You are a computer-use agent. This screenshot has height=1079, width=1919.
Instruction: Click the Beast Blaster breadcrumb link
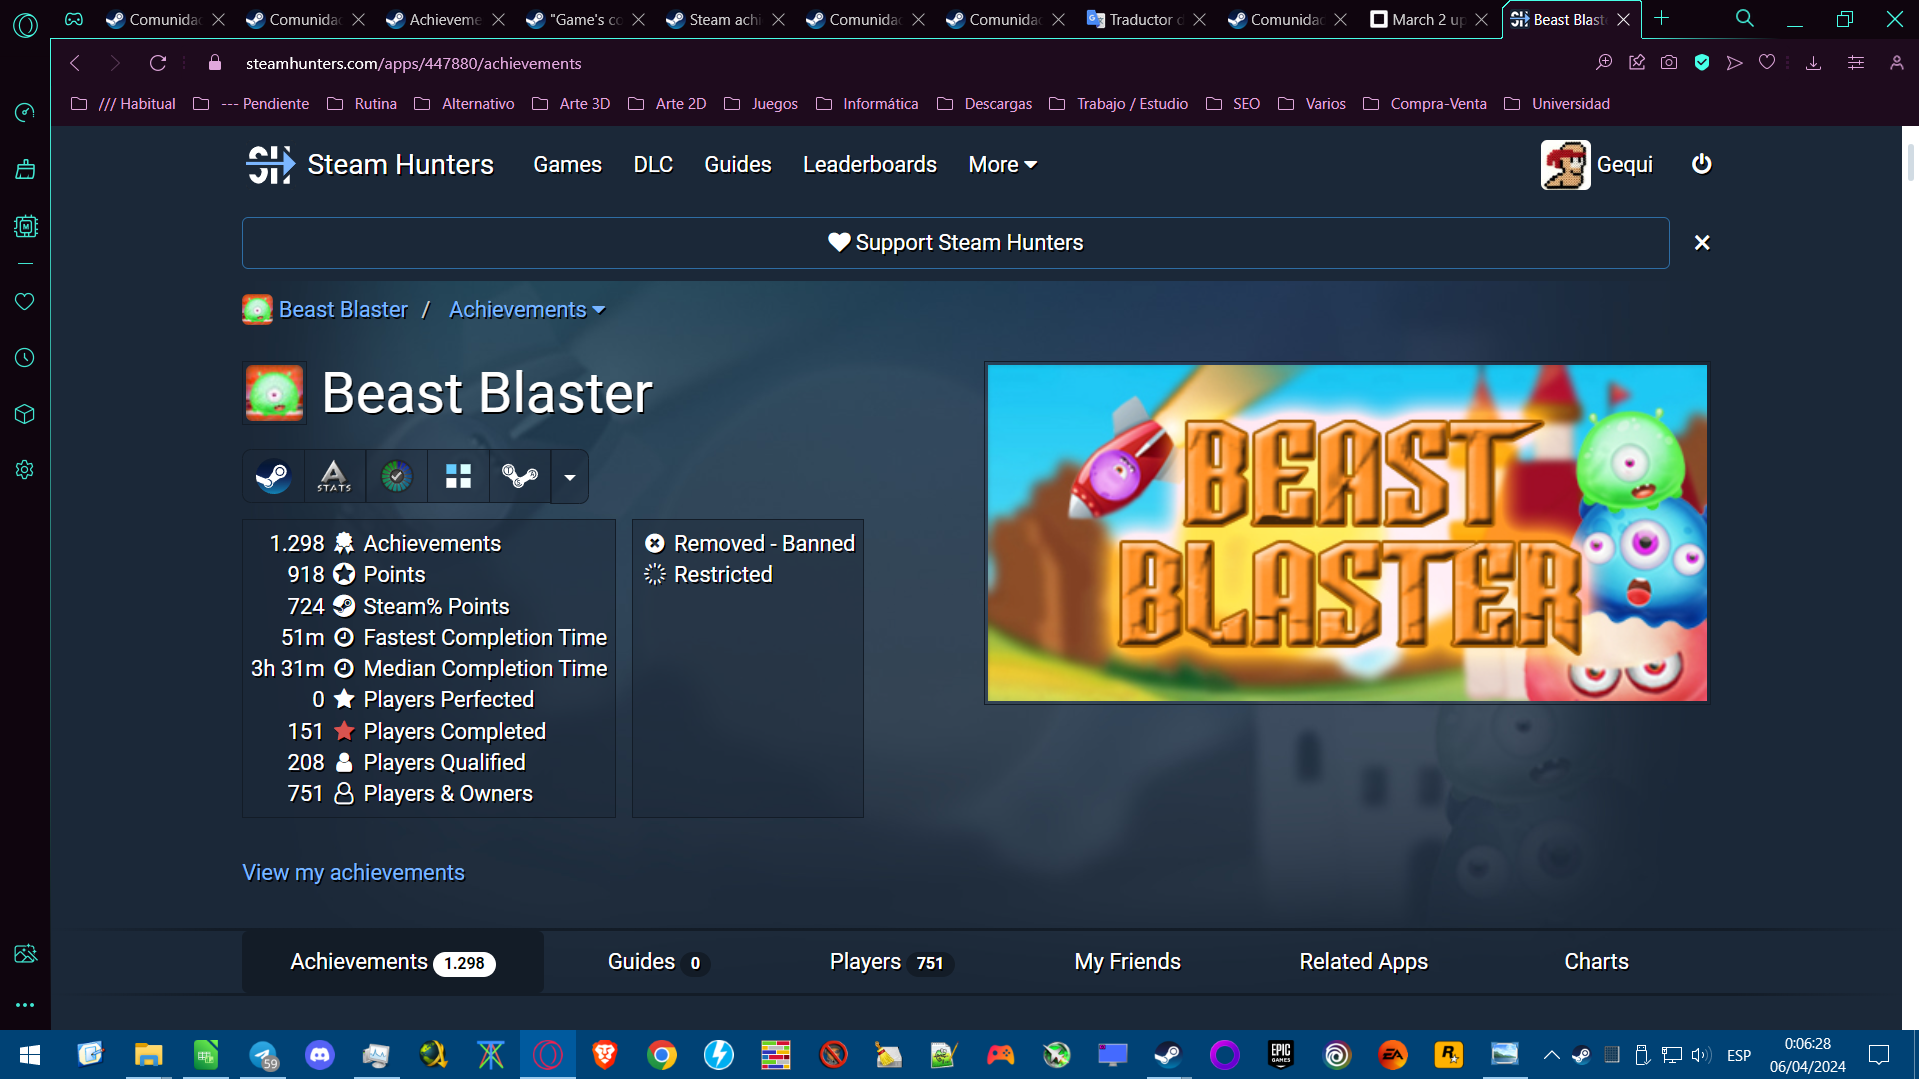(x=343, y=310)
